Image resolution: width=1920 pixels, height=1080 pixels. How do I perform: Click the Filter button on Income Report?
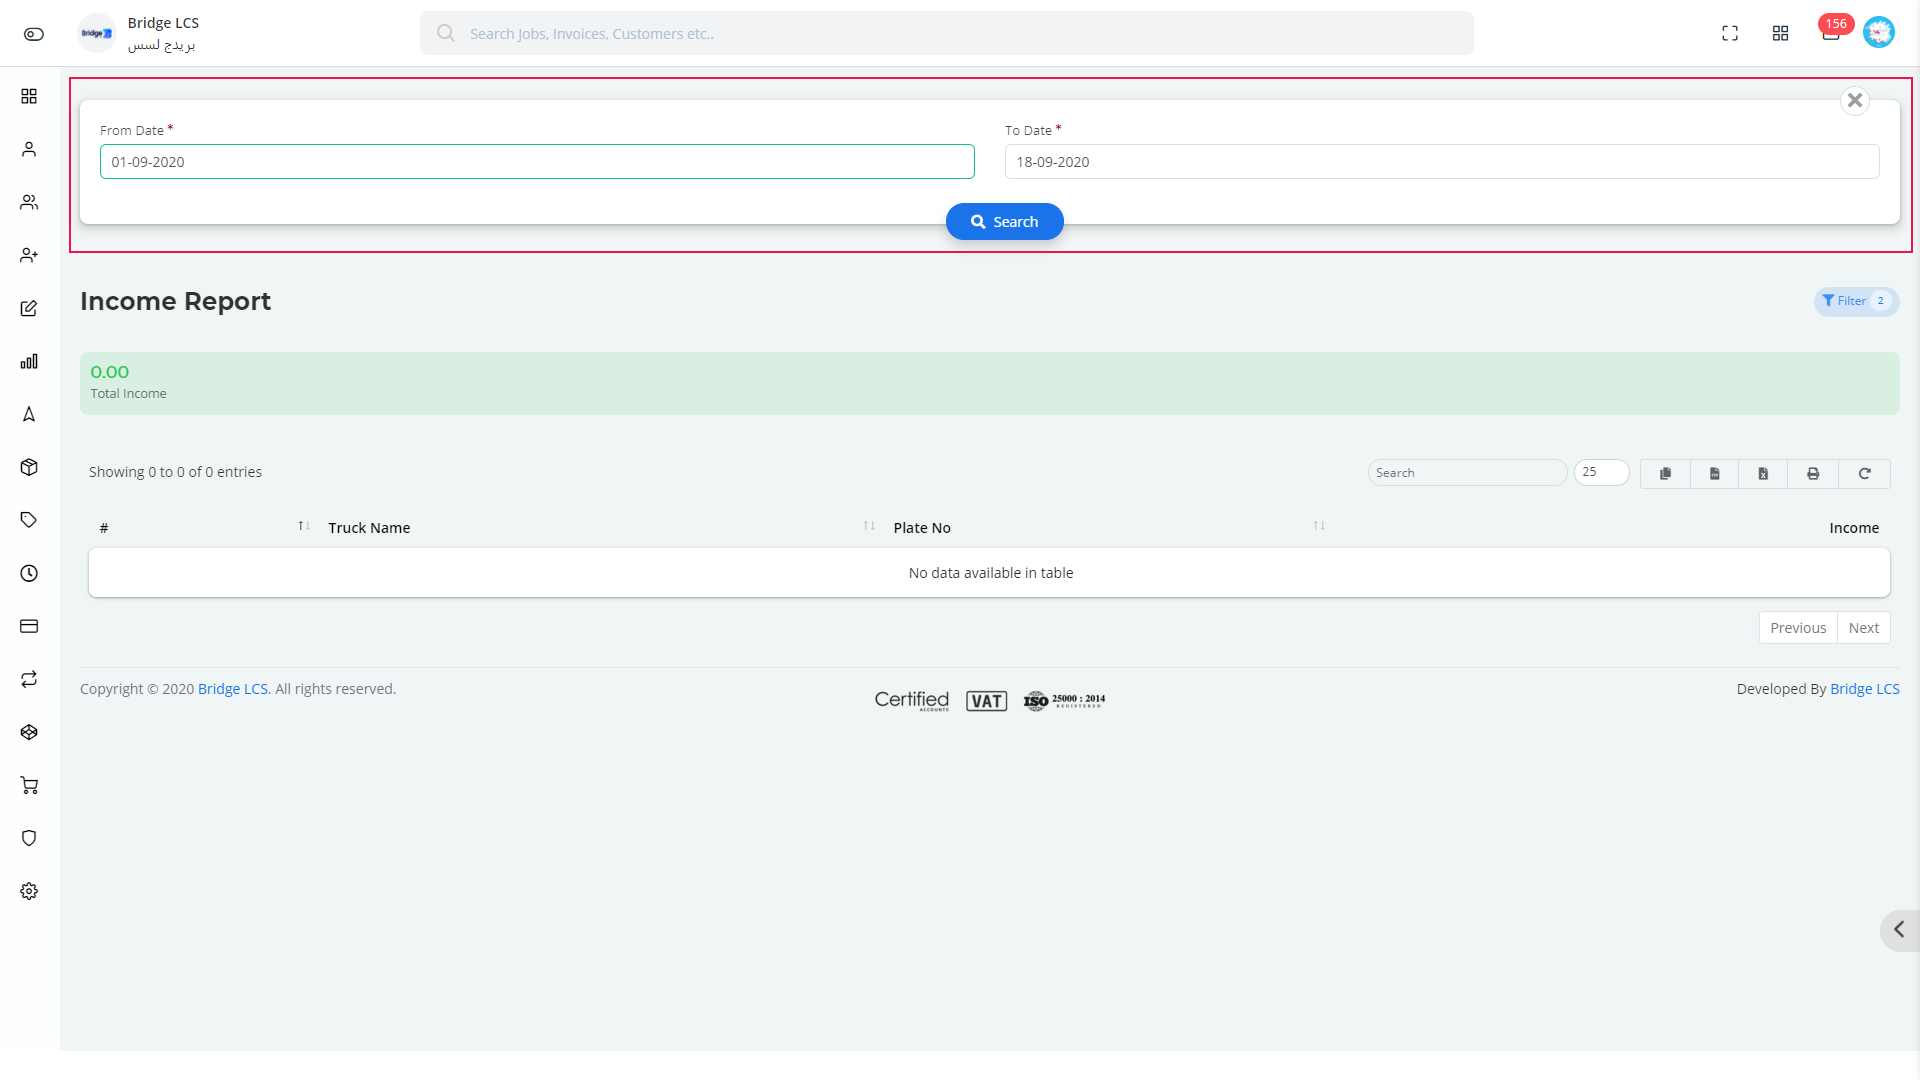point(1853,301)
